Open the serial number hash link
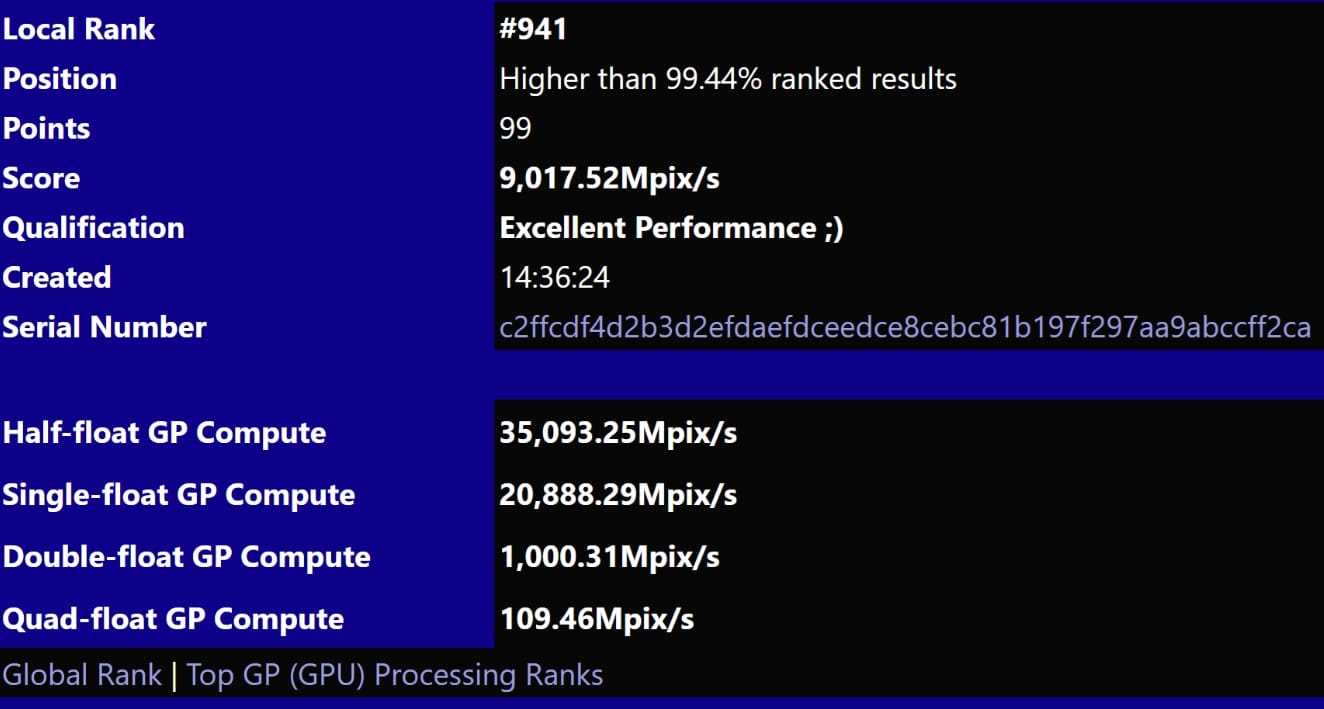 pyautogui.click(x=904, y=328)
